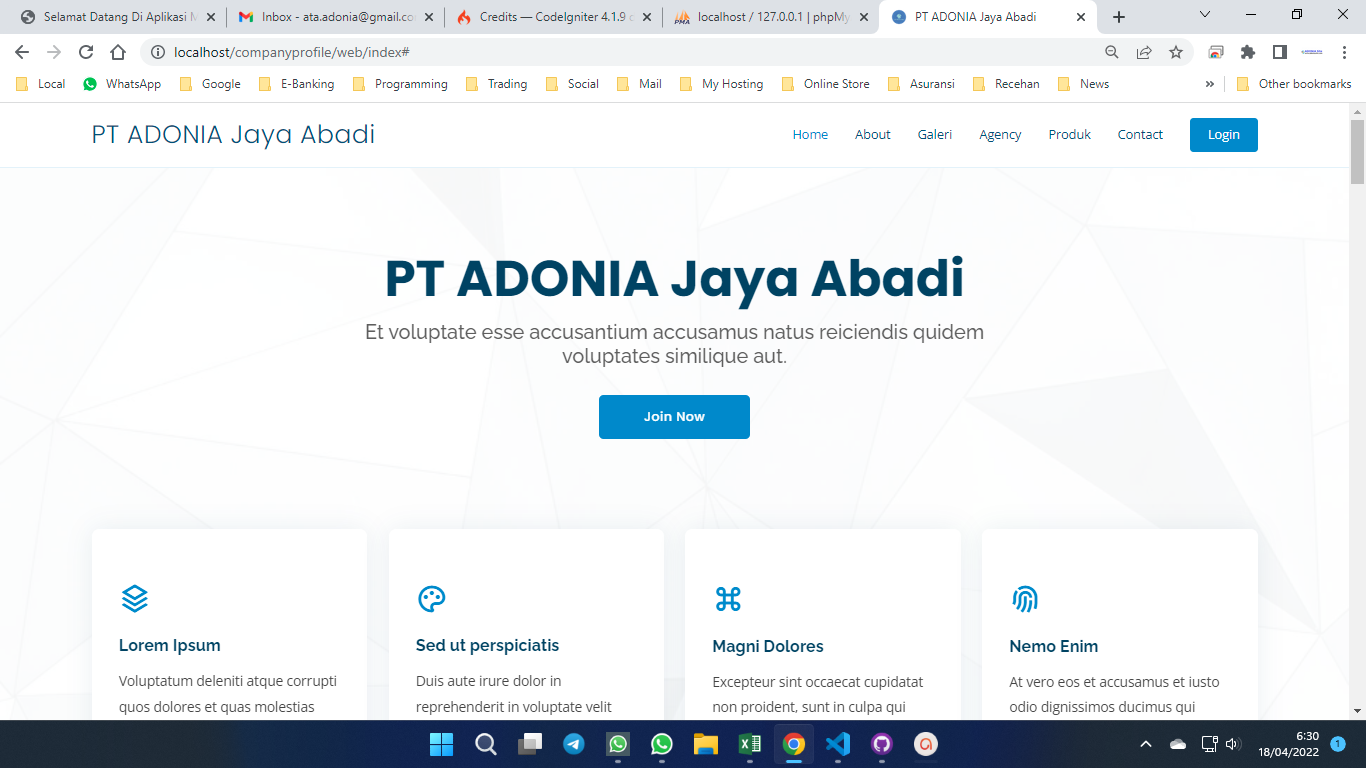1366x768 pixels.
Task: Open the Chrome three-dot menu
Action: 1344,52
